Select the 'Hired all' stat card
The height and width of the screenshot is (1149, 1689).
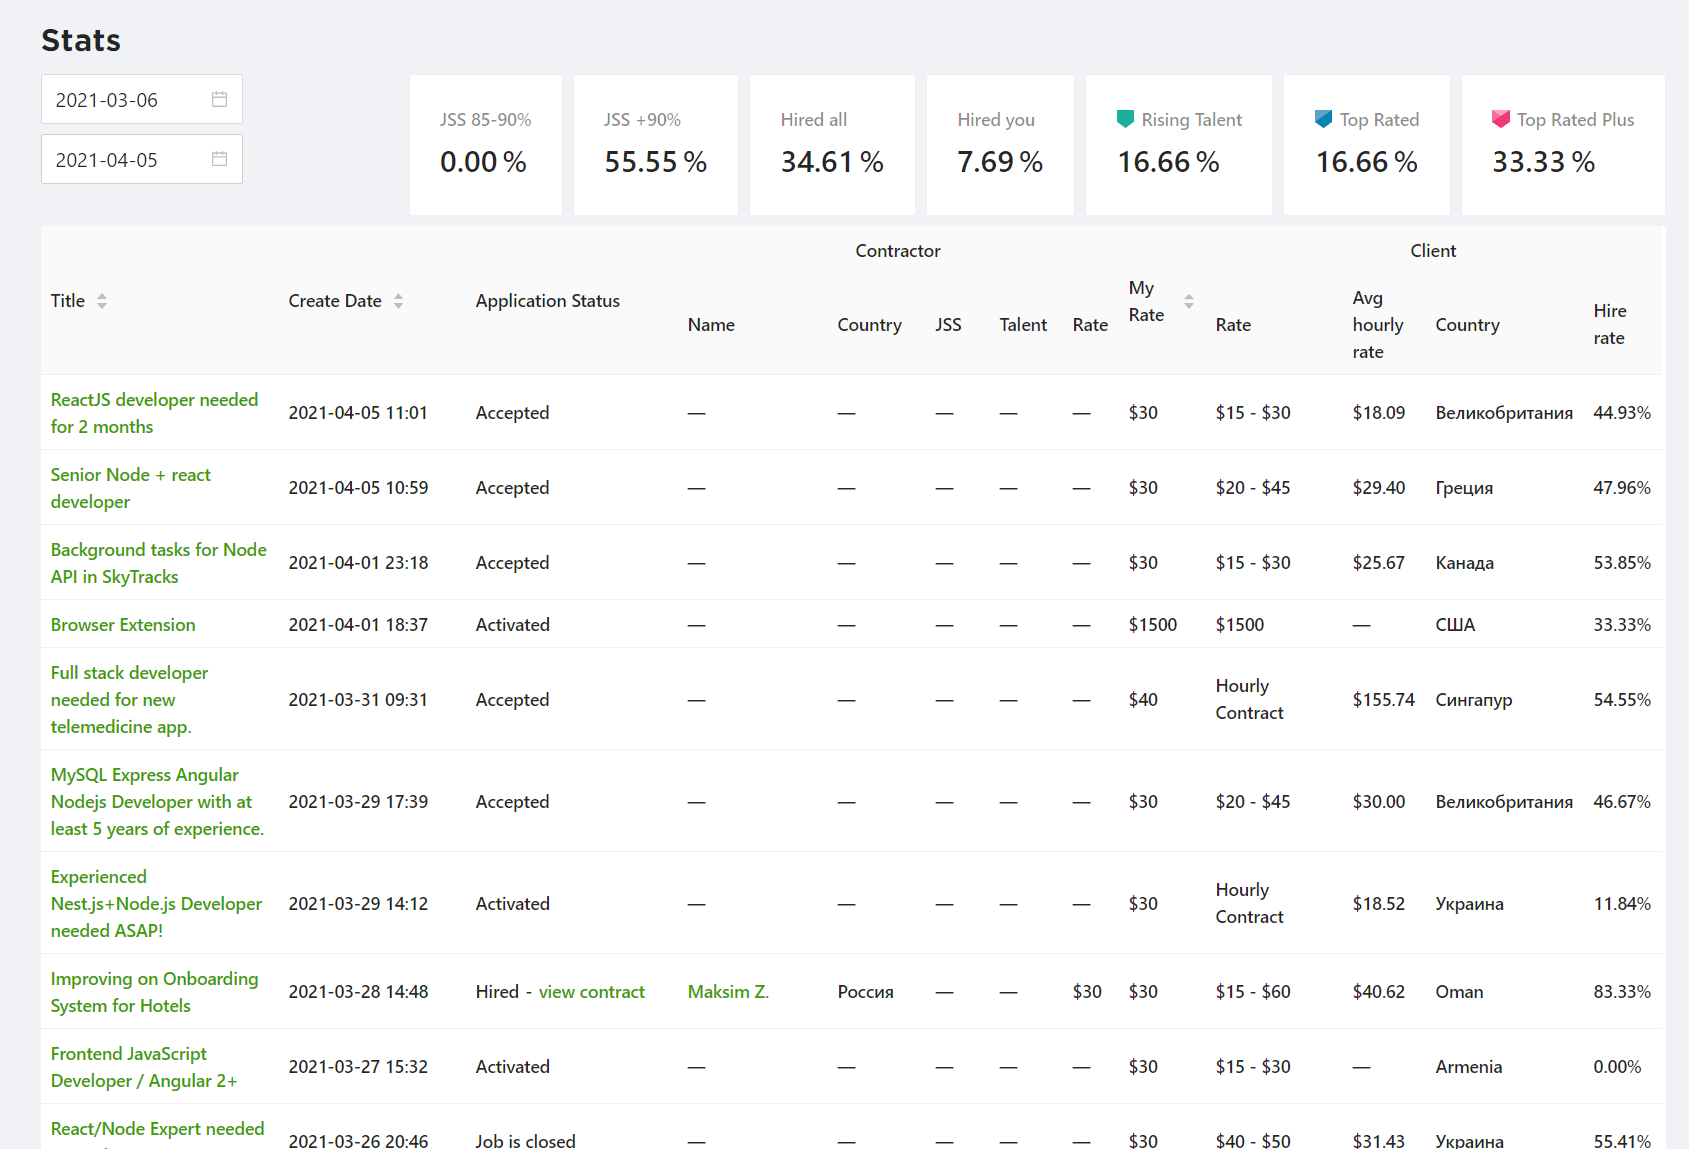[832, 145]
